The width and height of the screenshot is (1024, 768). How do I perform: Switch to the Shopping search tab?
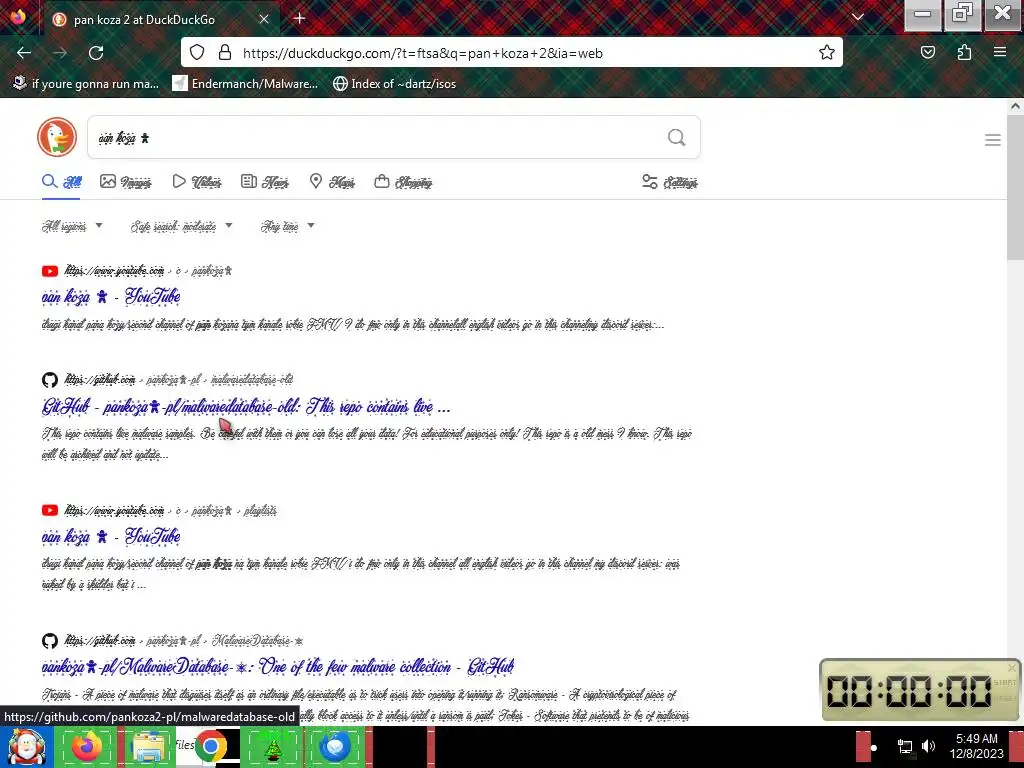[403, 182]
